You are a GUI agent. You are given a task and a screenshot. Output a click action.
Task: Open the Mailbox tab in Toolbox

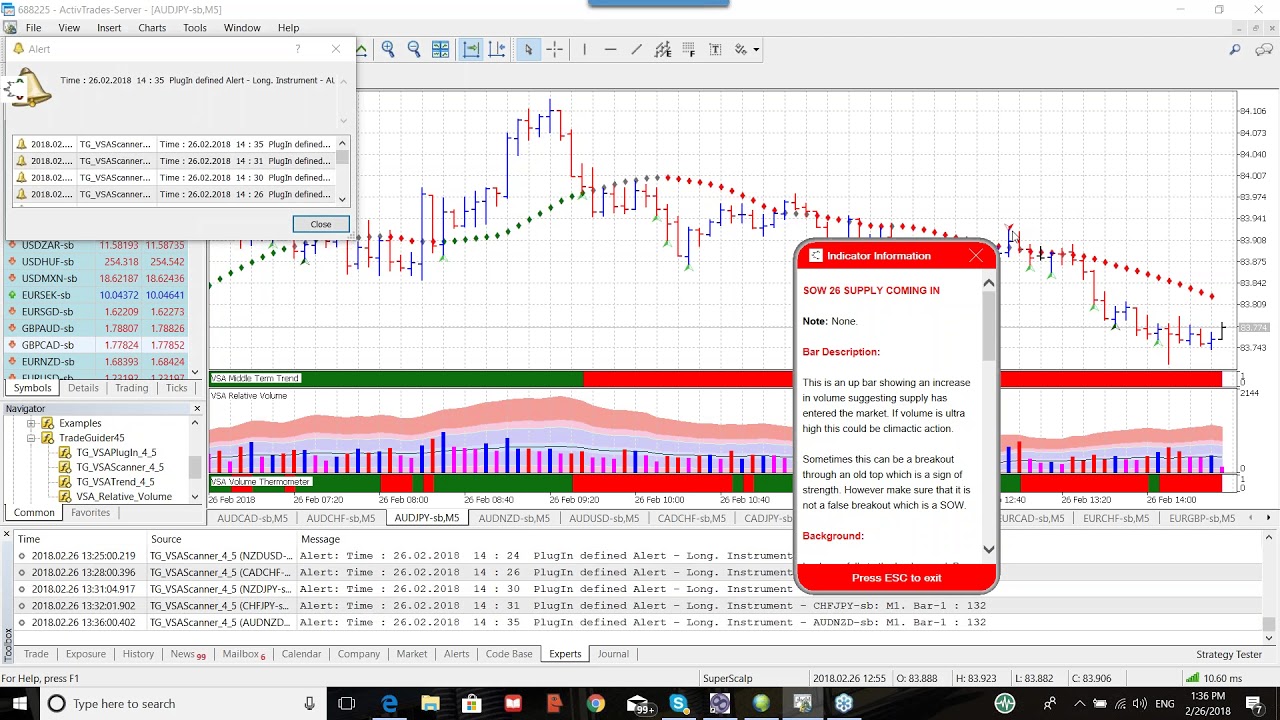pyautogui.click(x=244, y=654)
